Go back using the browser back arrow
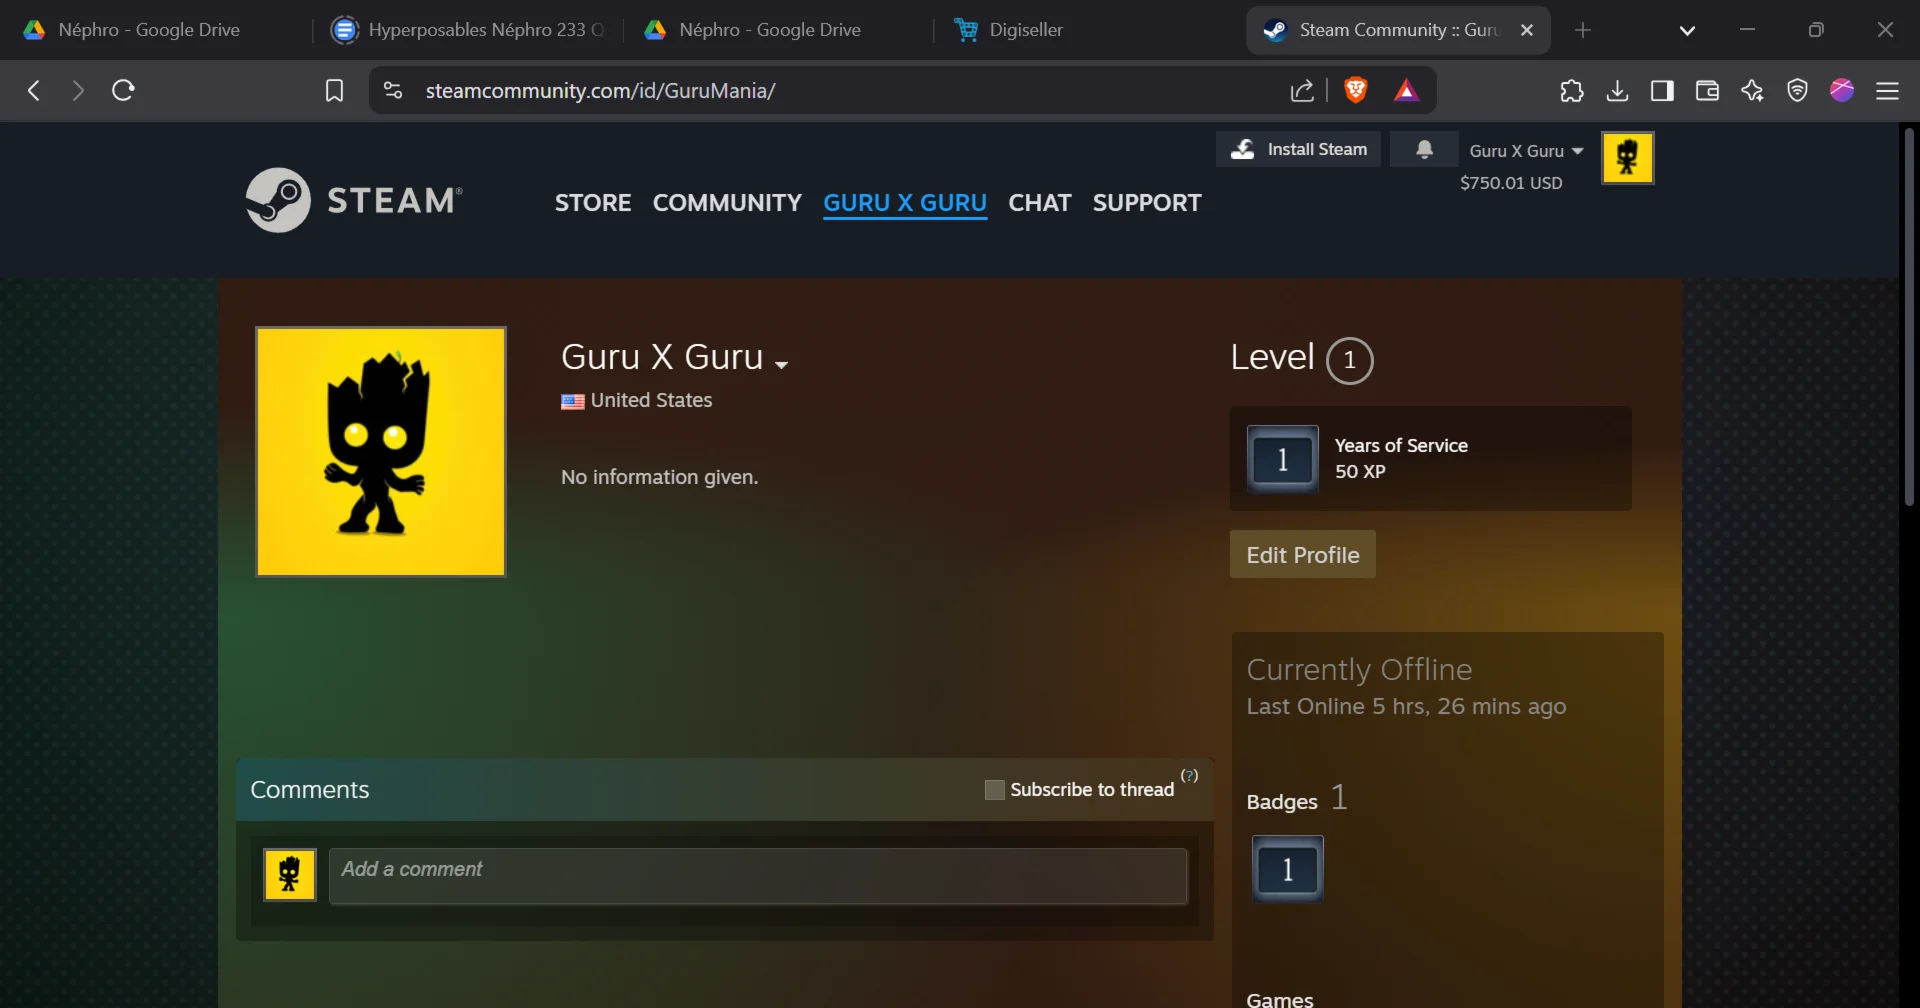 (34, 91)
